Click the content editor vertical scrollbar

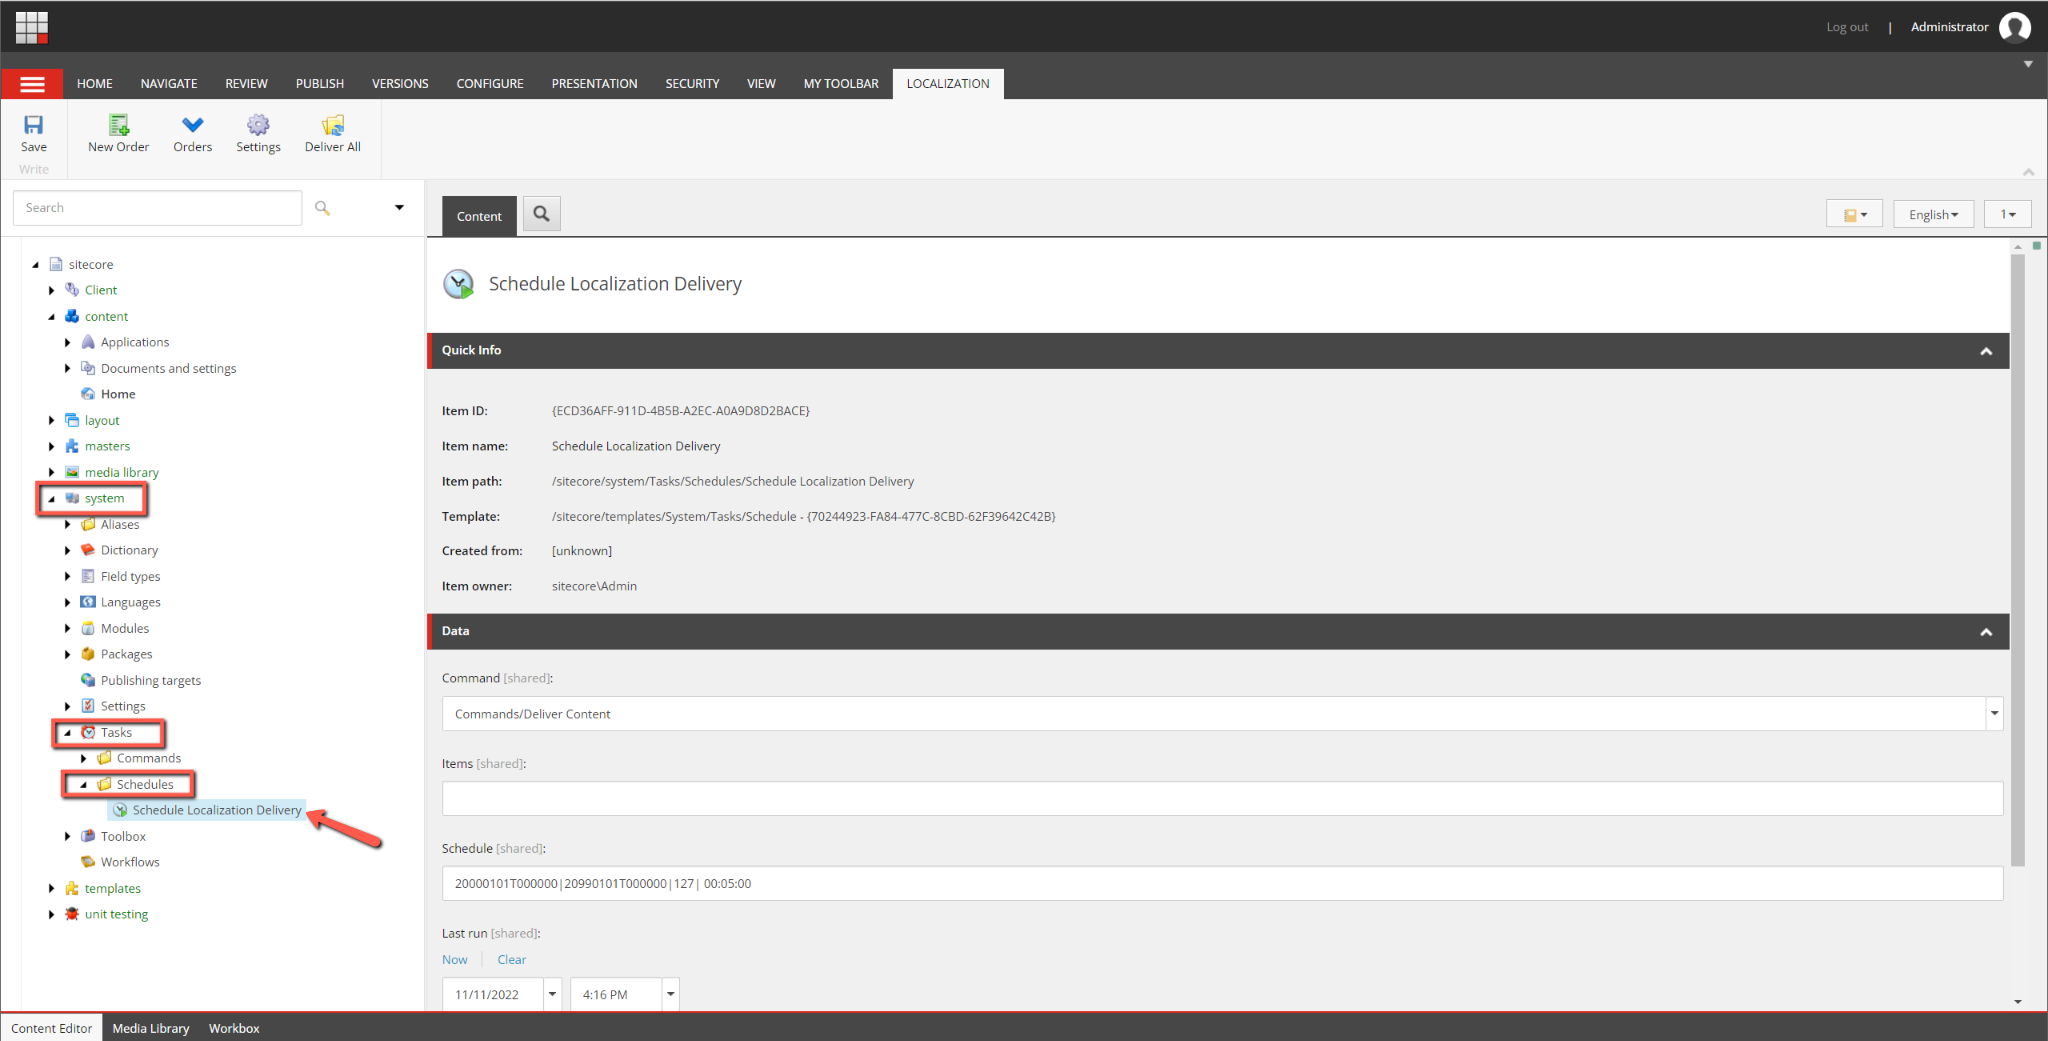click(x=2017, y=560)
